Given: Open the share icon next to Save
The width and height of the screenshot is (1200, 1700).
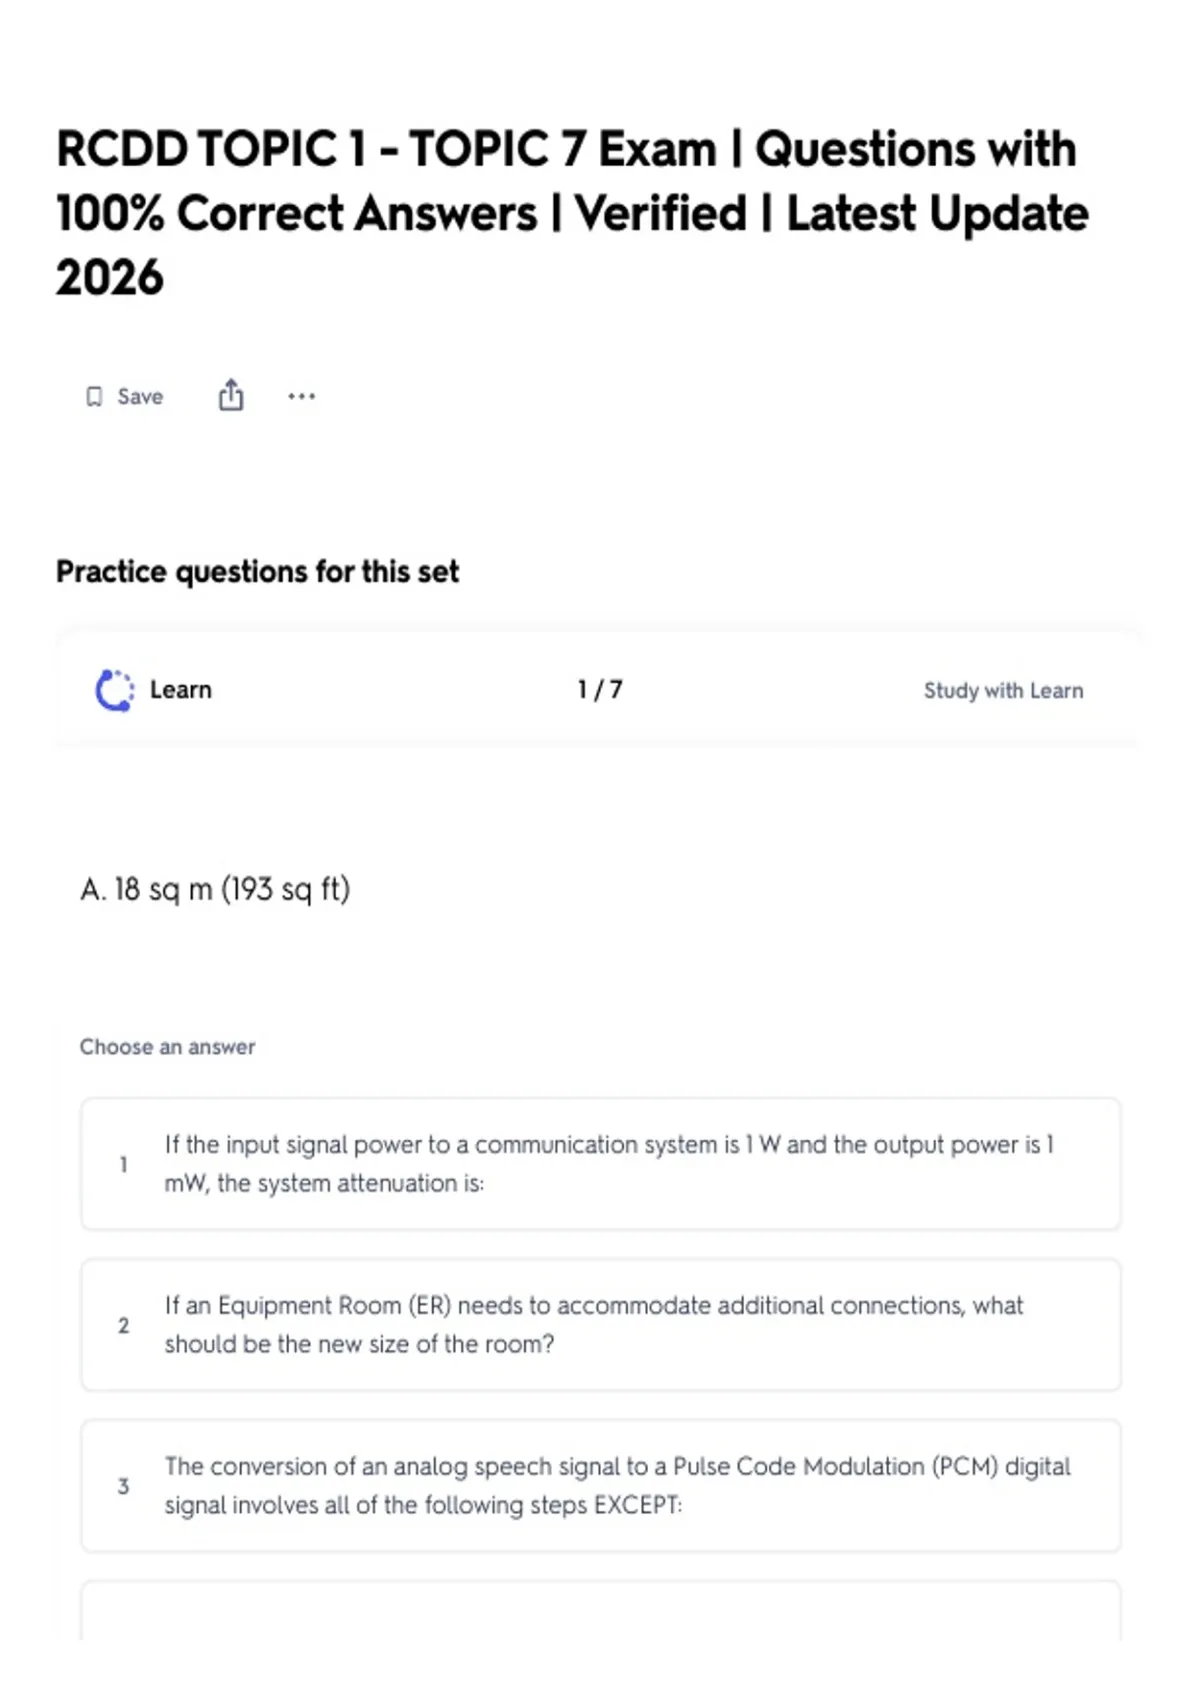Looking at the screenshot, I should pos(231,395).
